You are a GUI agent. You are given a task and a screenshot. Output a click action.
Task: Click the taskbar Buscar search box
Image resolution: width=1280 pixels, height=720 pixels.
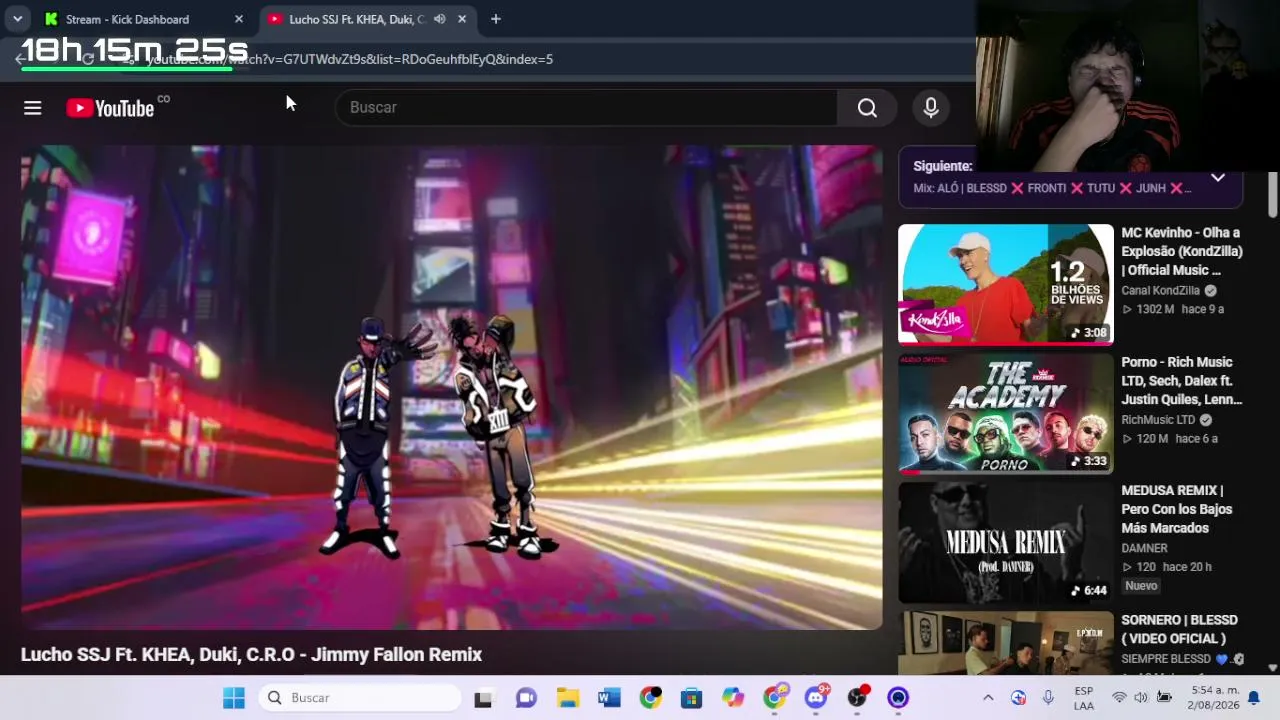click(359, 698)
